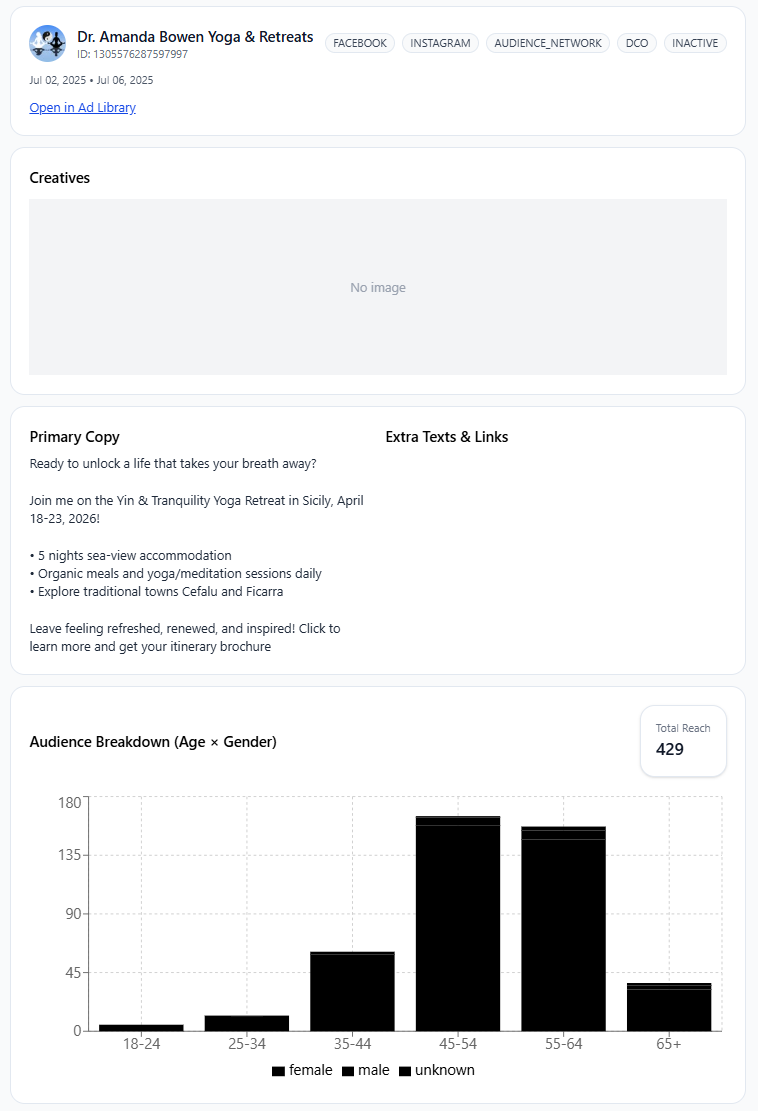
Task: Select the 18-24 age group bar
Action: (141, 1027)
